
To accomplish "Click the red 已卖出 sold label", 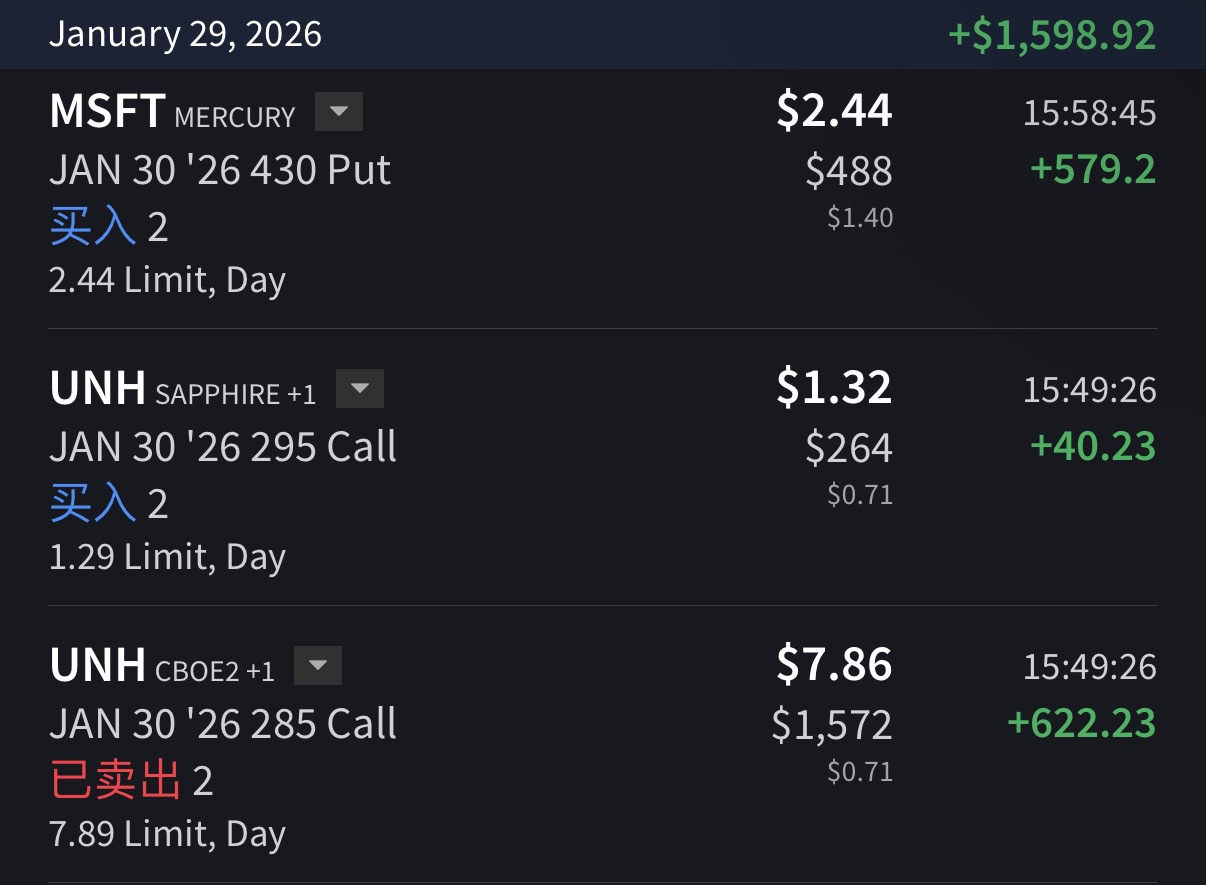I will (115, 781).
